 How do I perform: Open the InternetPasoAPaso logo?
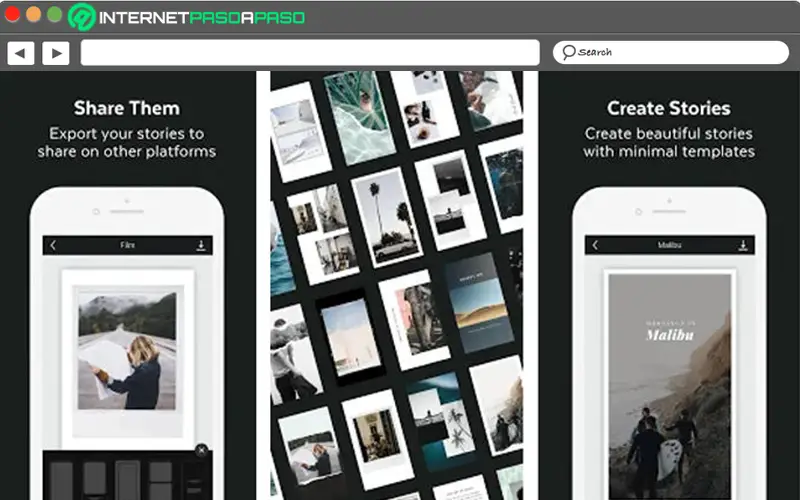click(187, 17)
